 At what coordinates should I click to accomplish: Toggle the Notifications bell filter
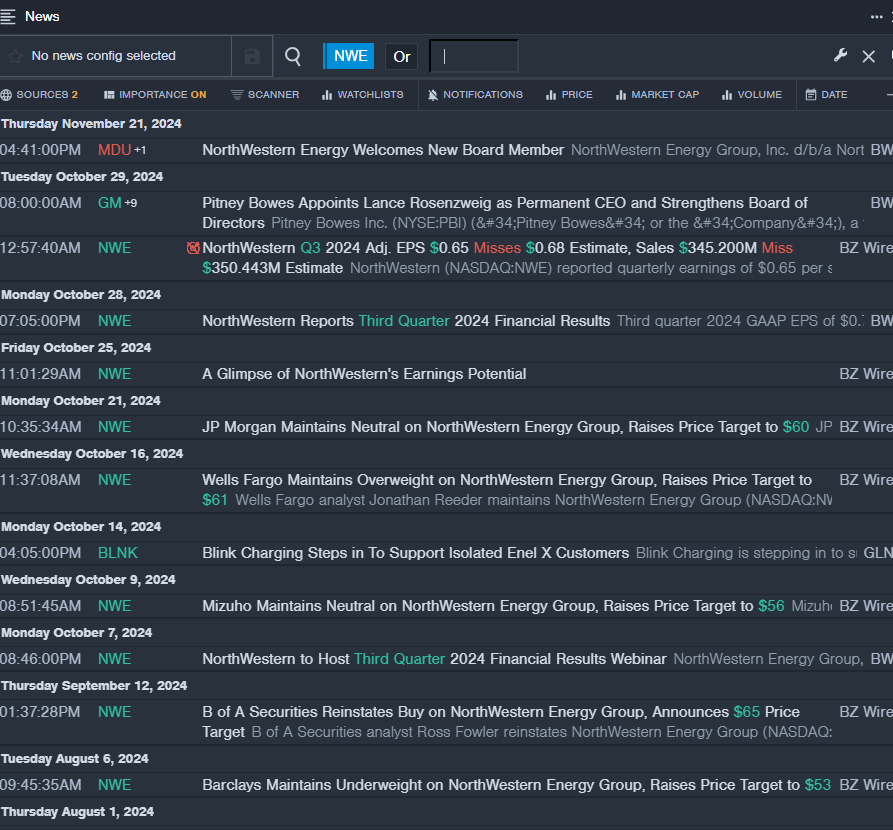pyautogui.click(x=474, y=95)
